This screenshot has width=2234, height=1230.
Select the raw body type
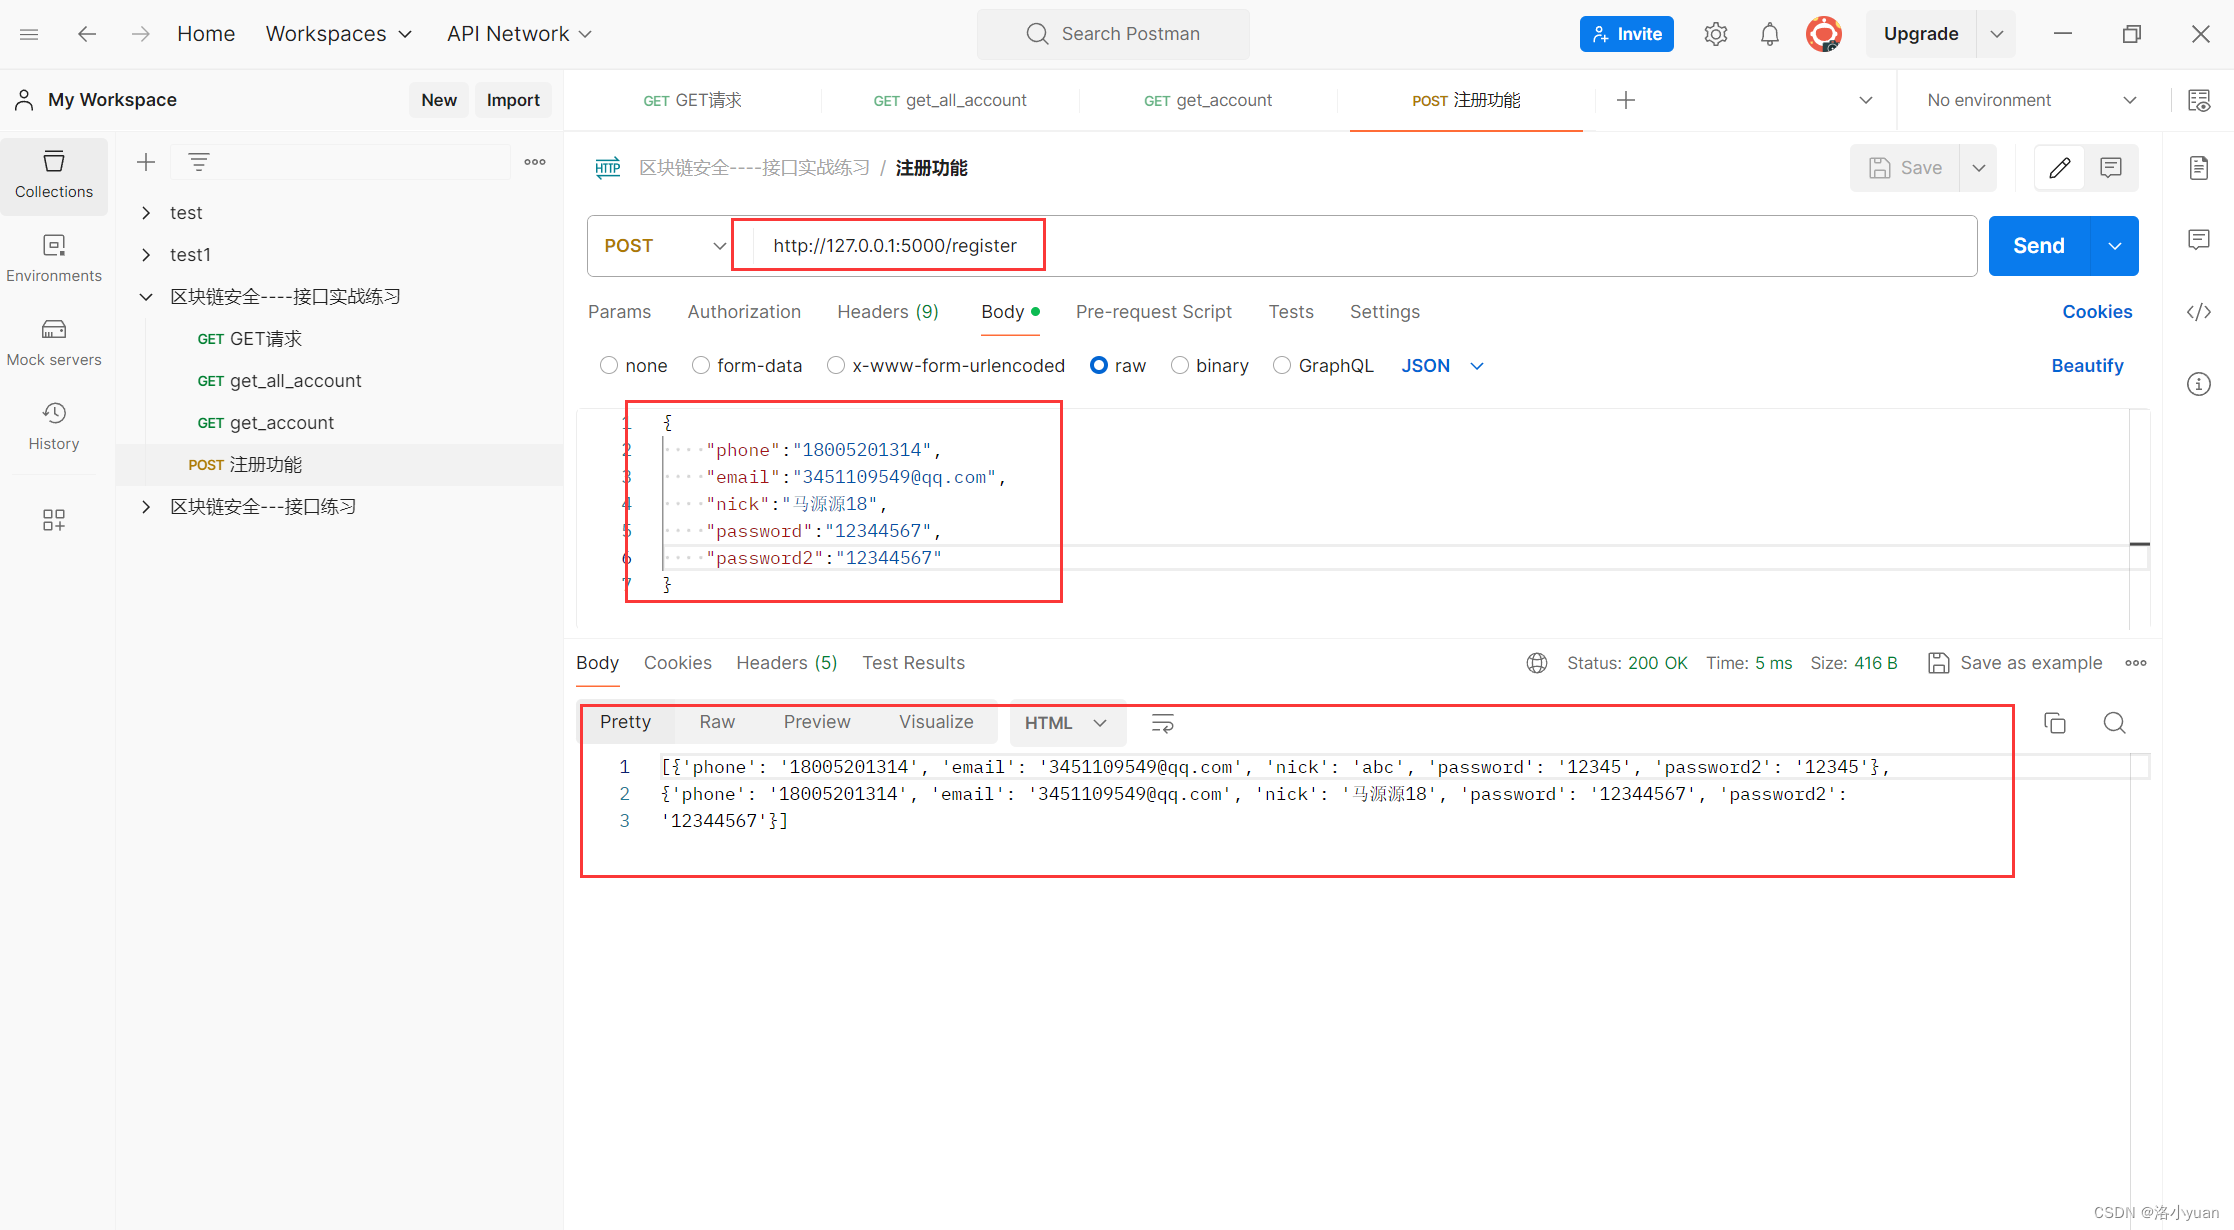[1099, 366]
